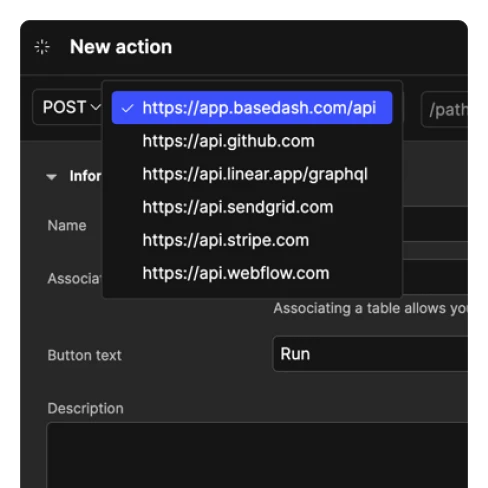488x488 pixels.
Task: Click the Button text field containing Run
Action: pos(371,354)
